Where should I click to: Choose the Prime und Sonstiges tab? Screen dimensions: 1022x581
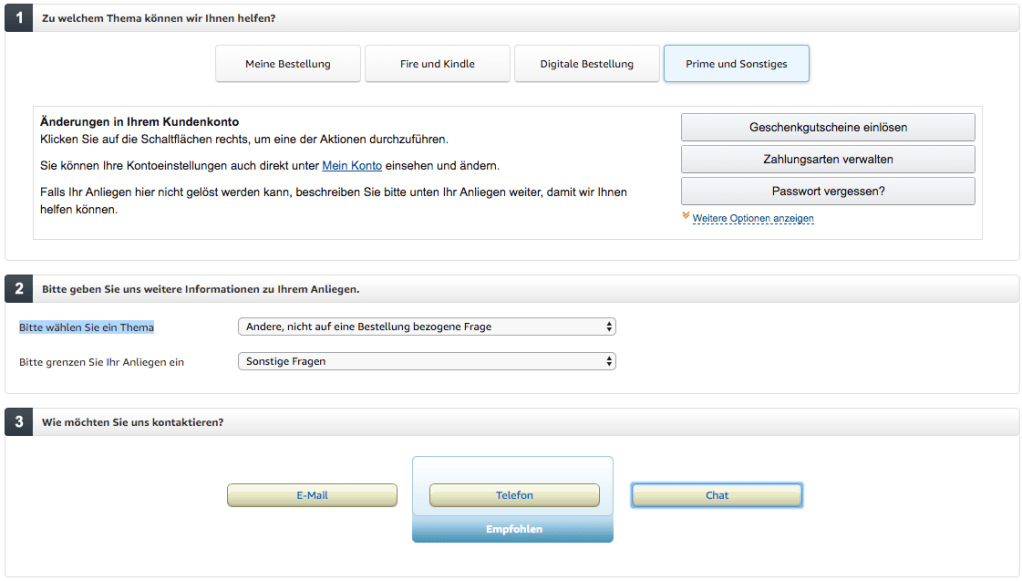click(x=736, y=64)
